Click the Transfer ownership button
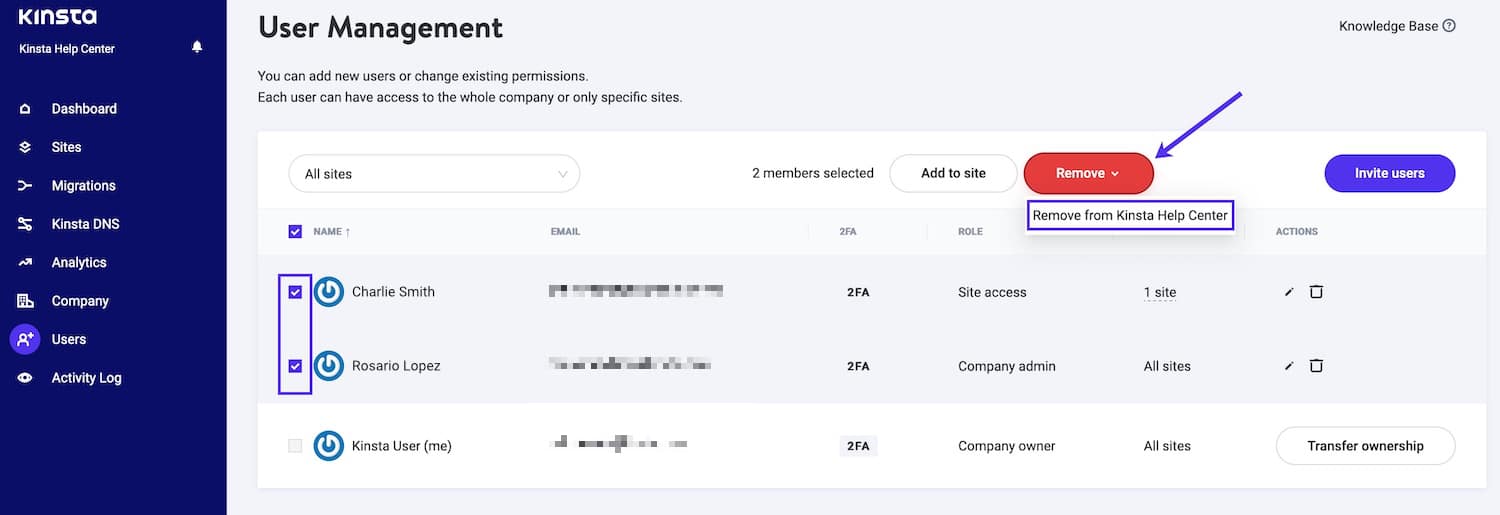The width and height of the screenshot is (1500, 515). pyautogui.click(x=1365, y=446)
